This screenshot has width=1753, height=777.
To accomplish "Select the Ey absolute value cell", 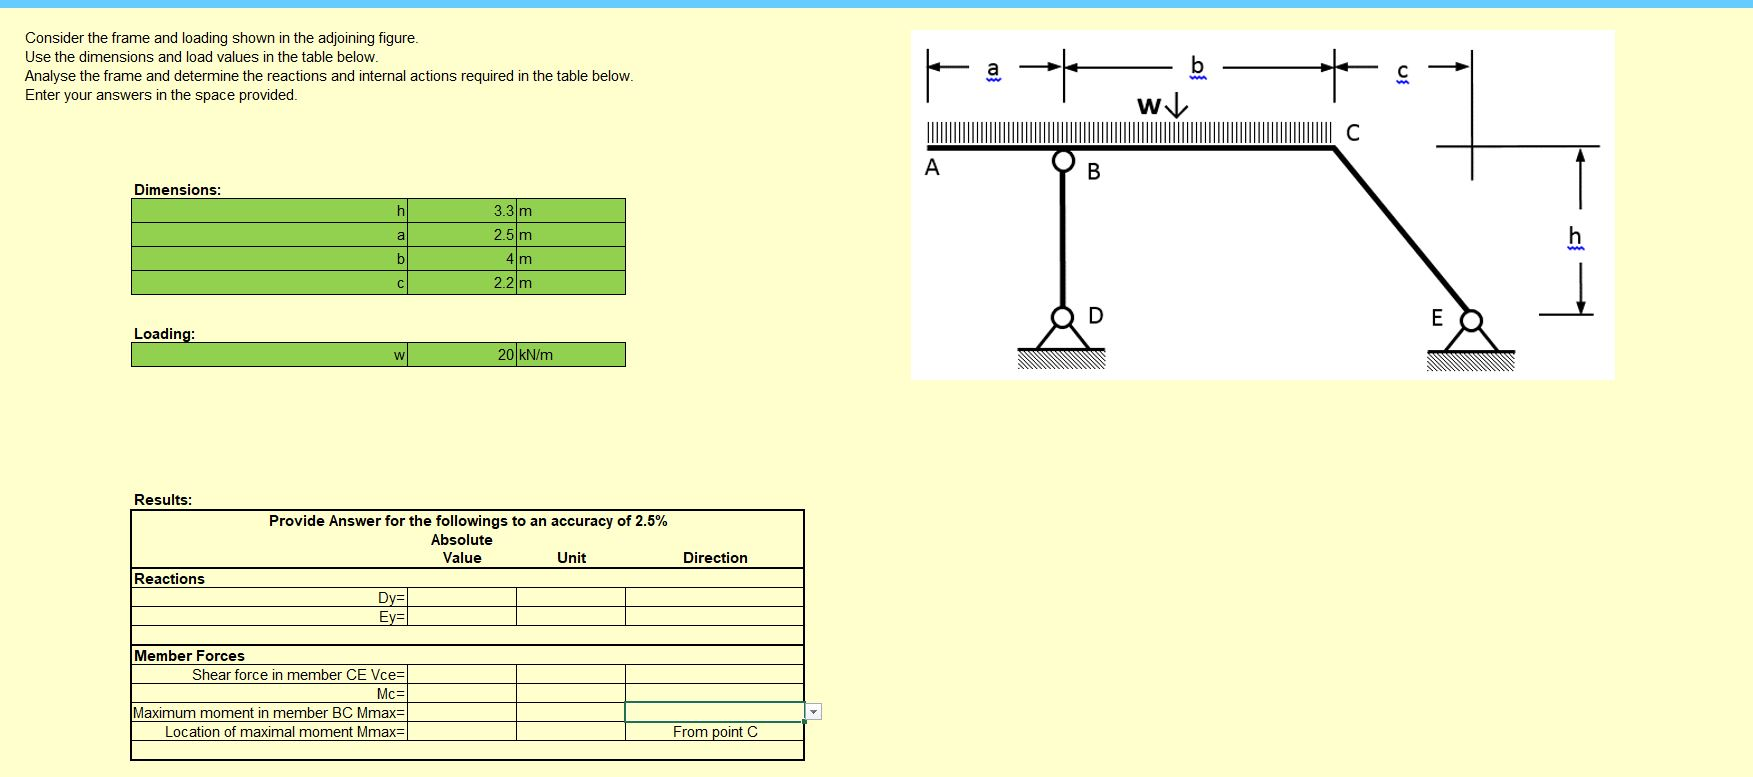I will tap(462, 616).
